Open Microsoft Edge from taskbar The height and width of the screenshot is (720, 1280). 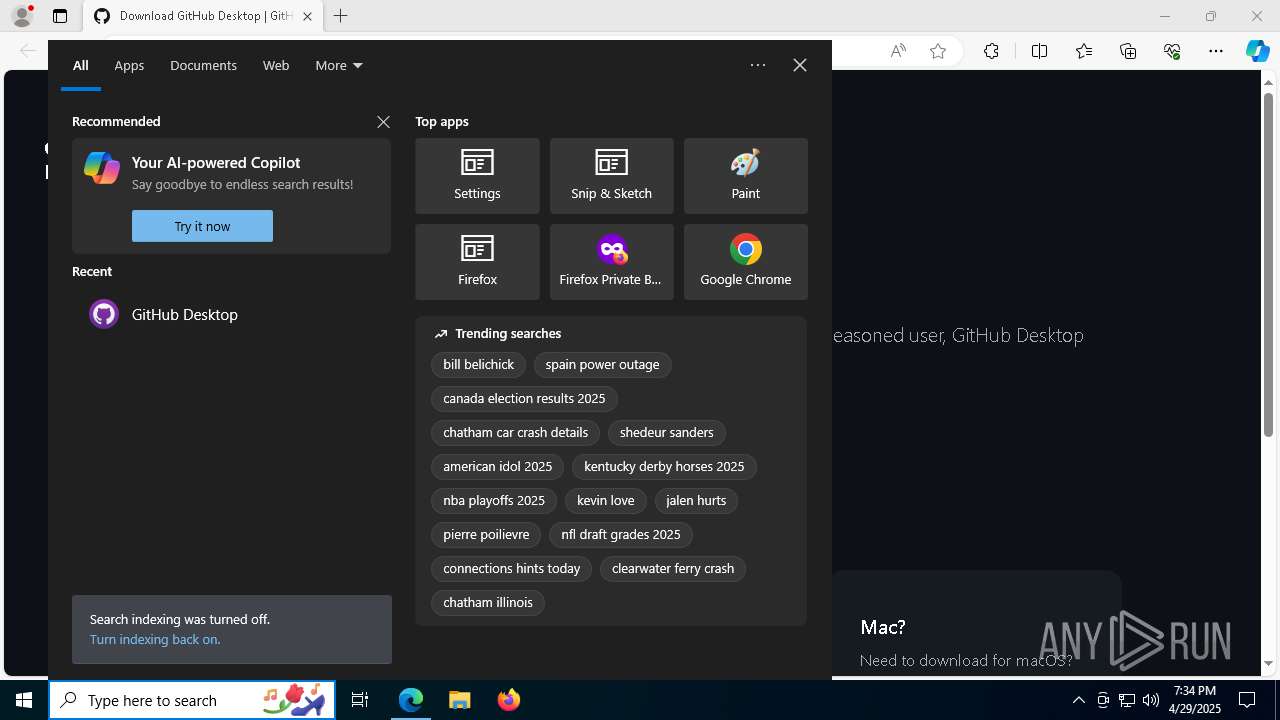pyautogui.click(x=411, y=700)
